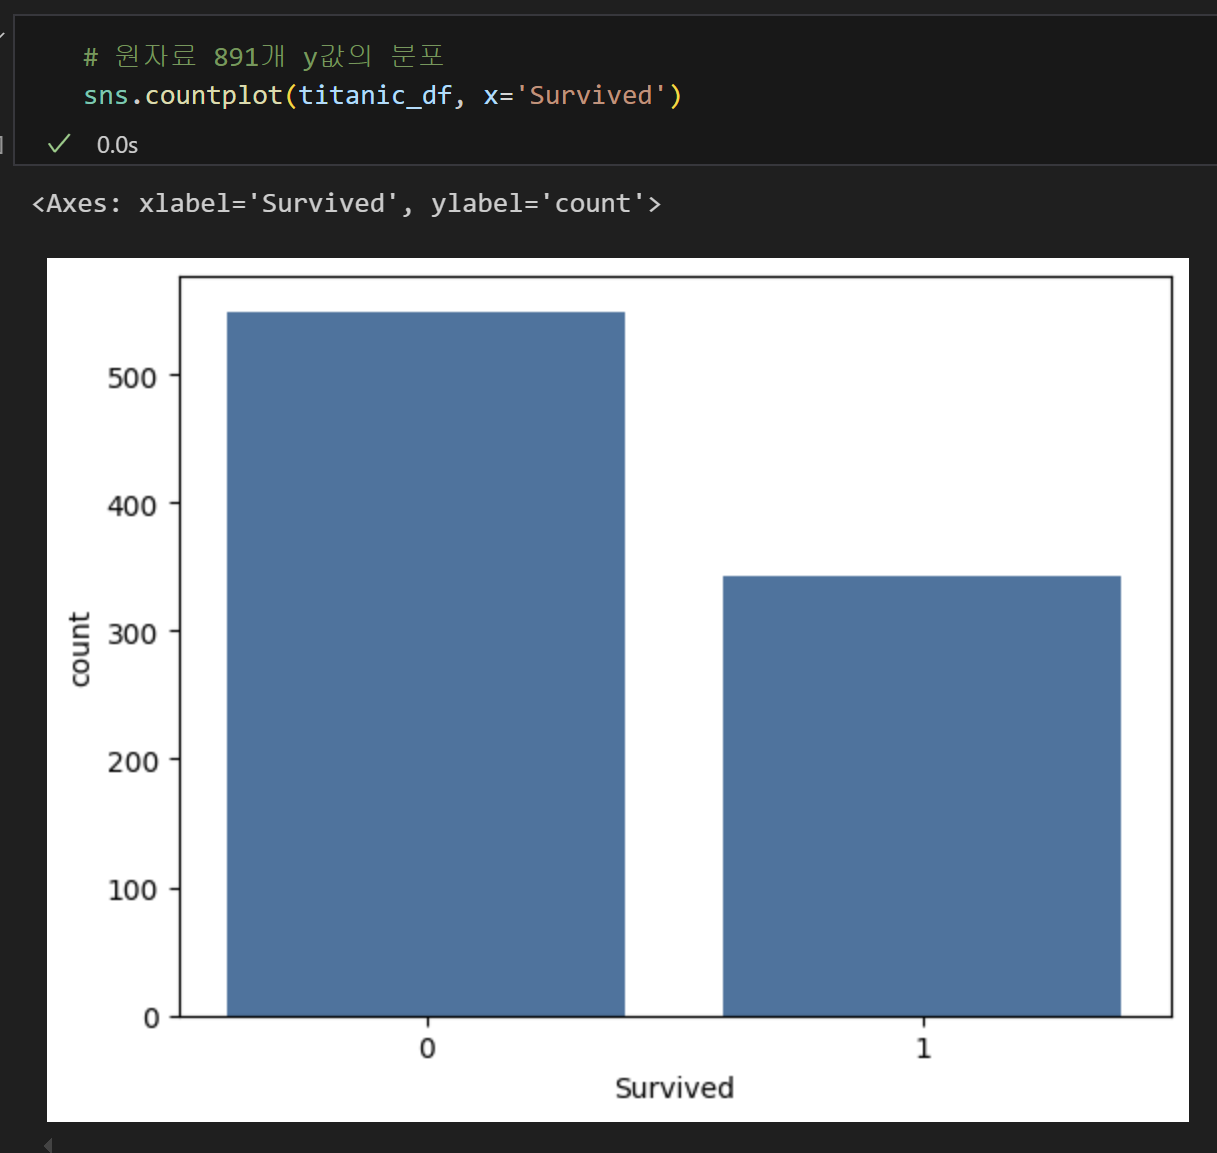Click the blue bar for Survived 1

[922, 796]
